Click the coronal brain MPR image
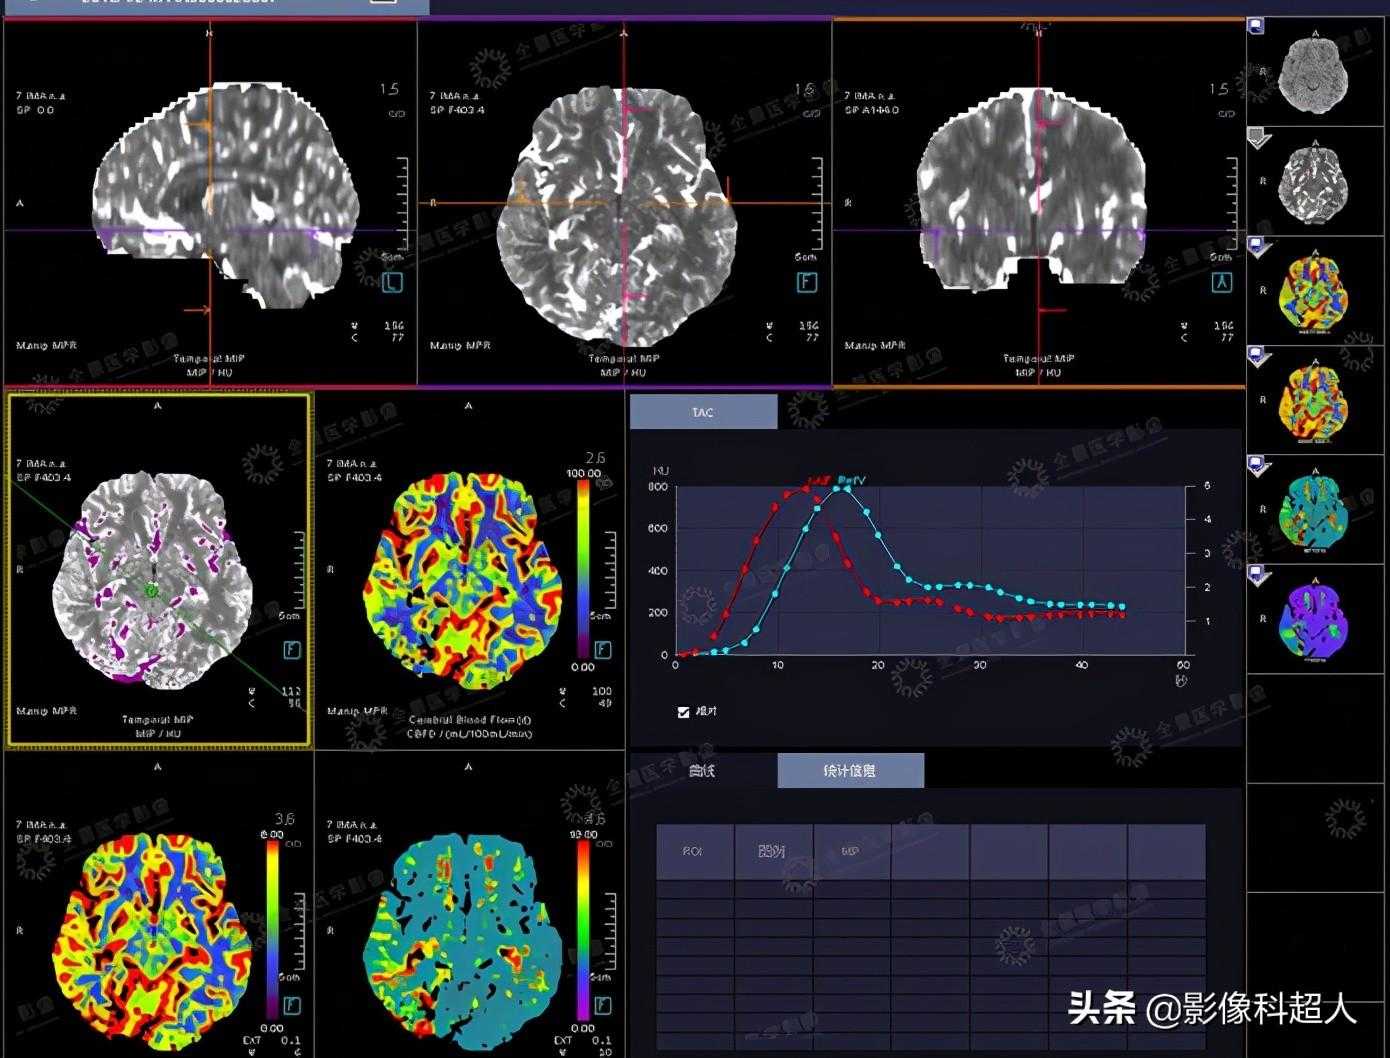The height and width of the screenshot is (1058, 1390). tap(1032, 190)
